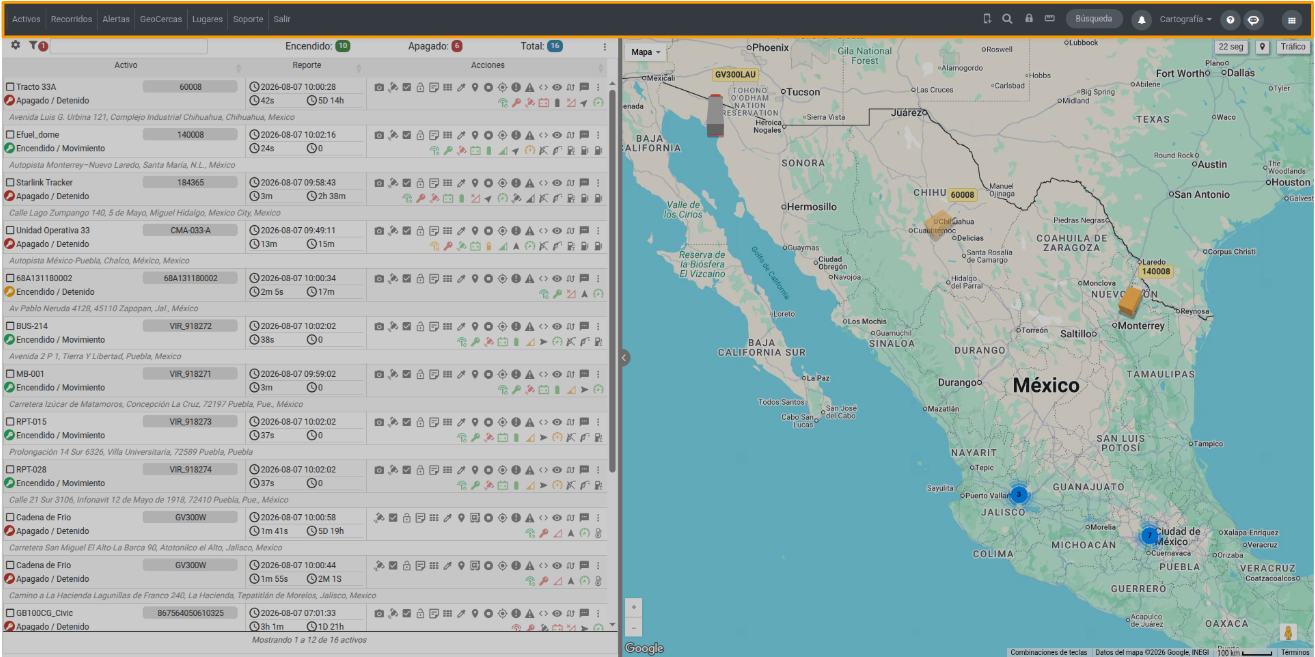Click the asset search input field

click(129, 46)
